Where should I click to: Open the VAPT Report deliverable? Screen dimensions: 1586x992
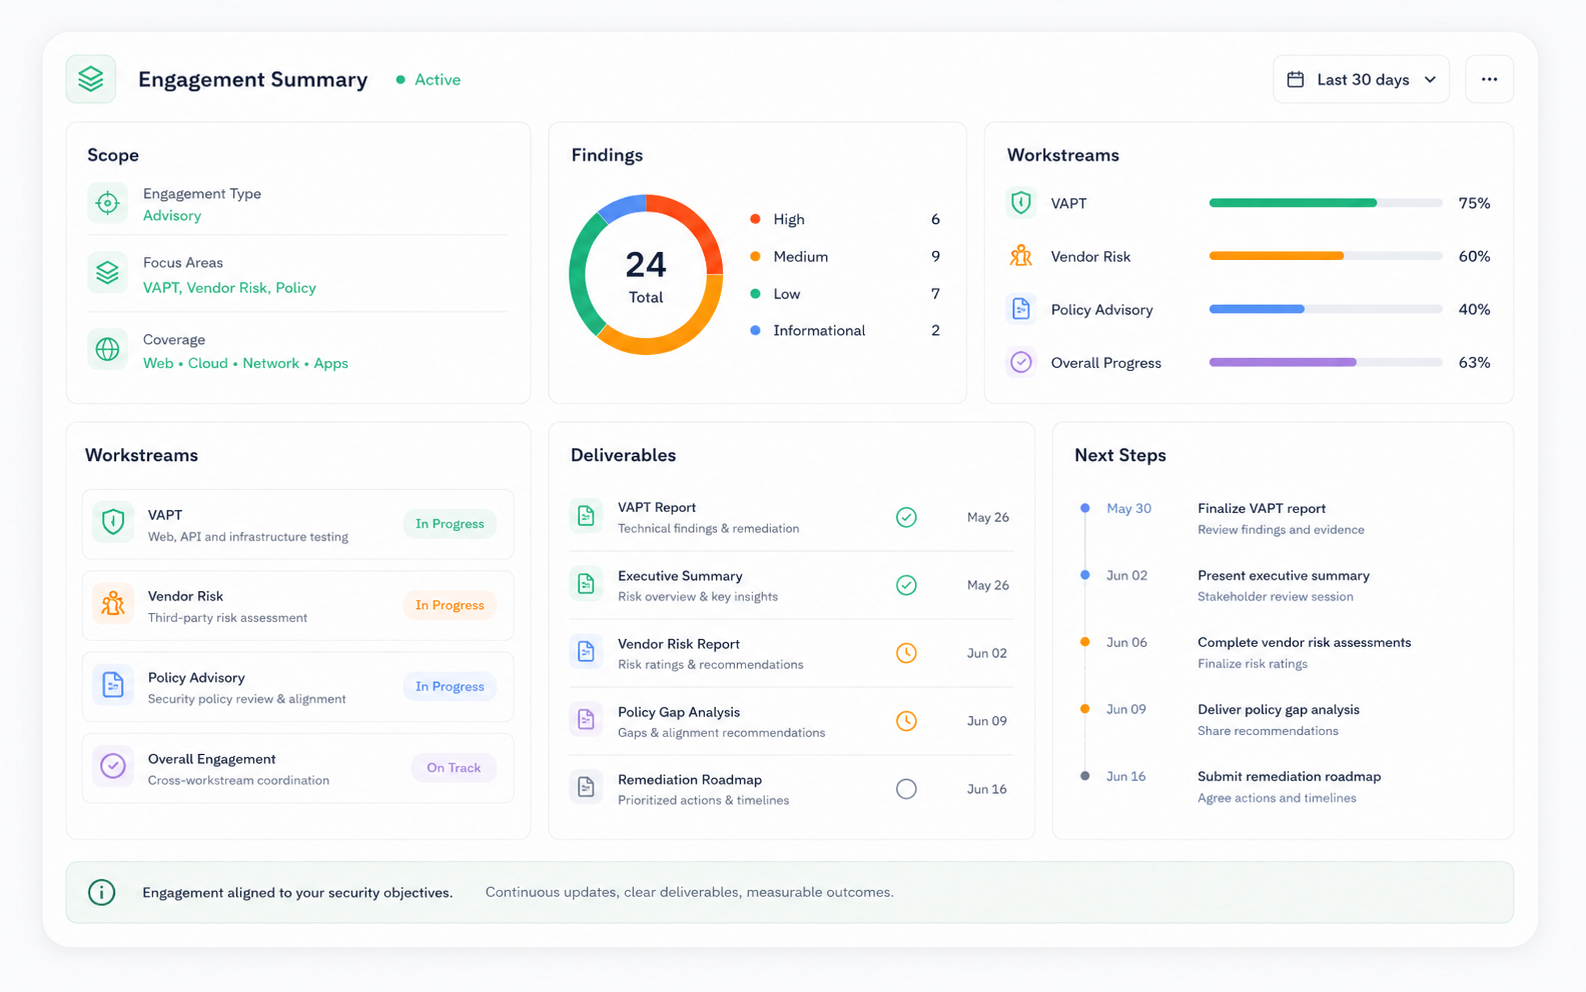(x=791, y=517)
